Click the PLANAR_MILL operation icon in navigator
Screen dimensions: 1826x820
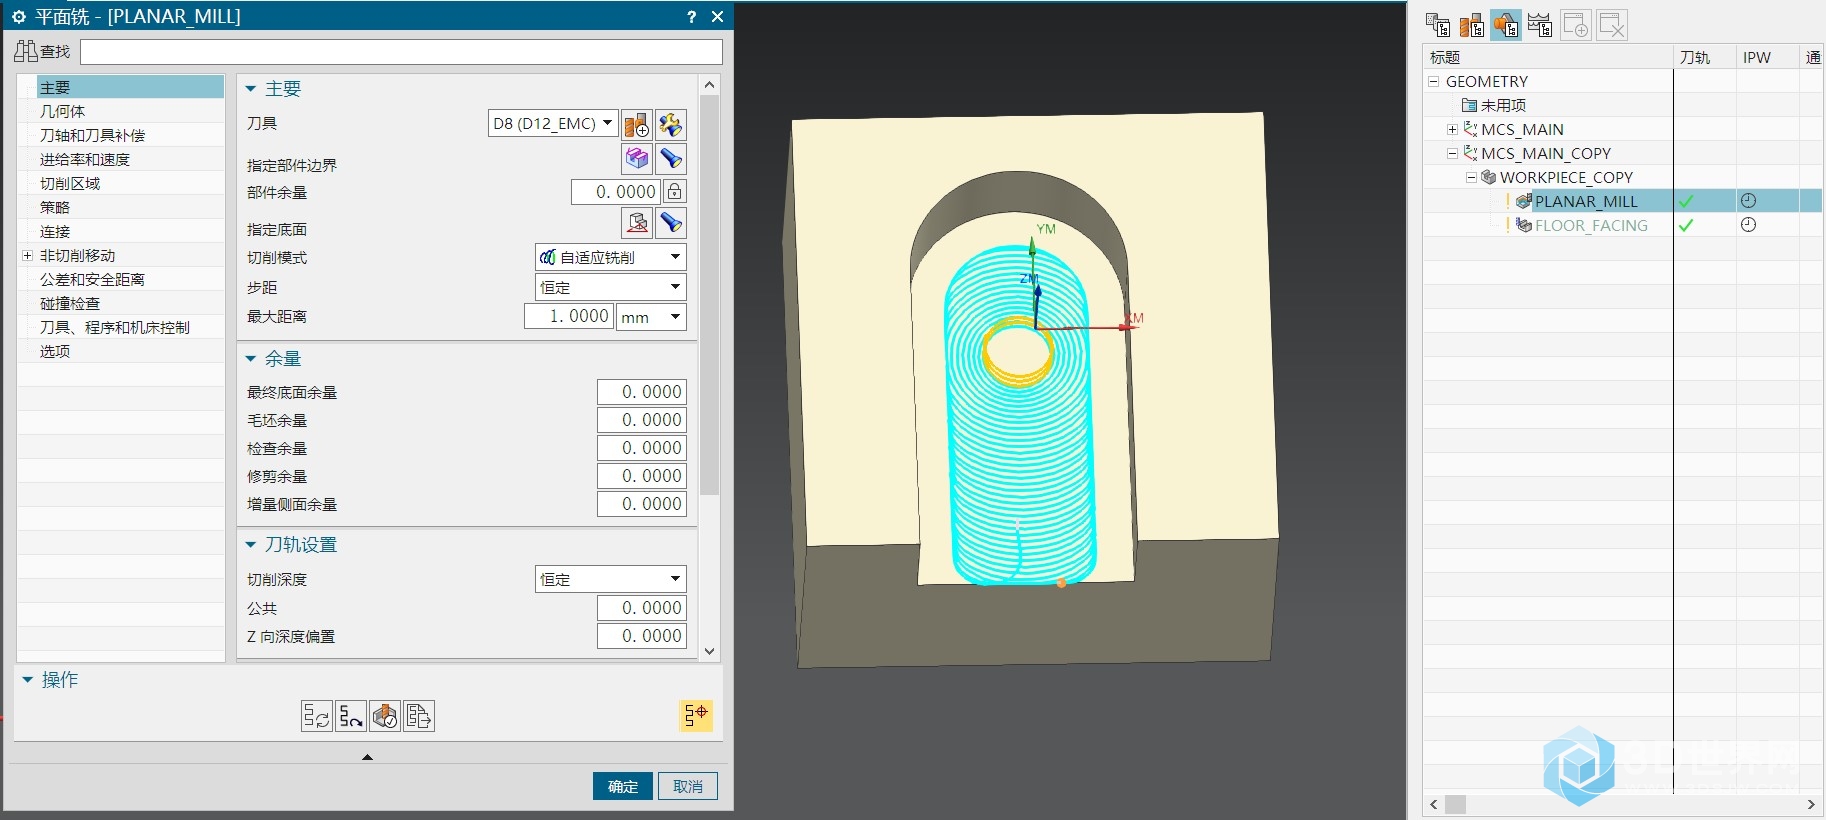click(1524, 201)
